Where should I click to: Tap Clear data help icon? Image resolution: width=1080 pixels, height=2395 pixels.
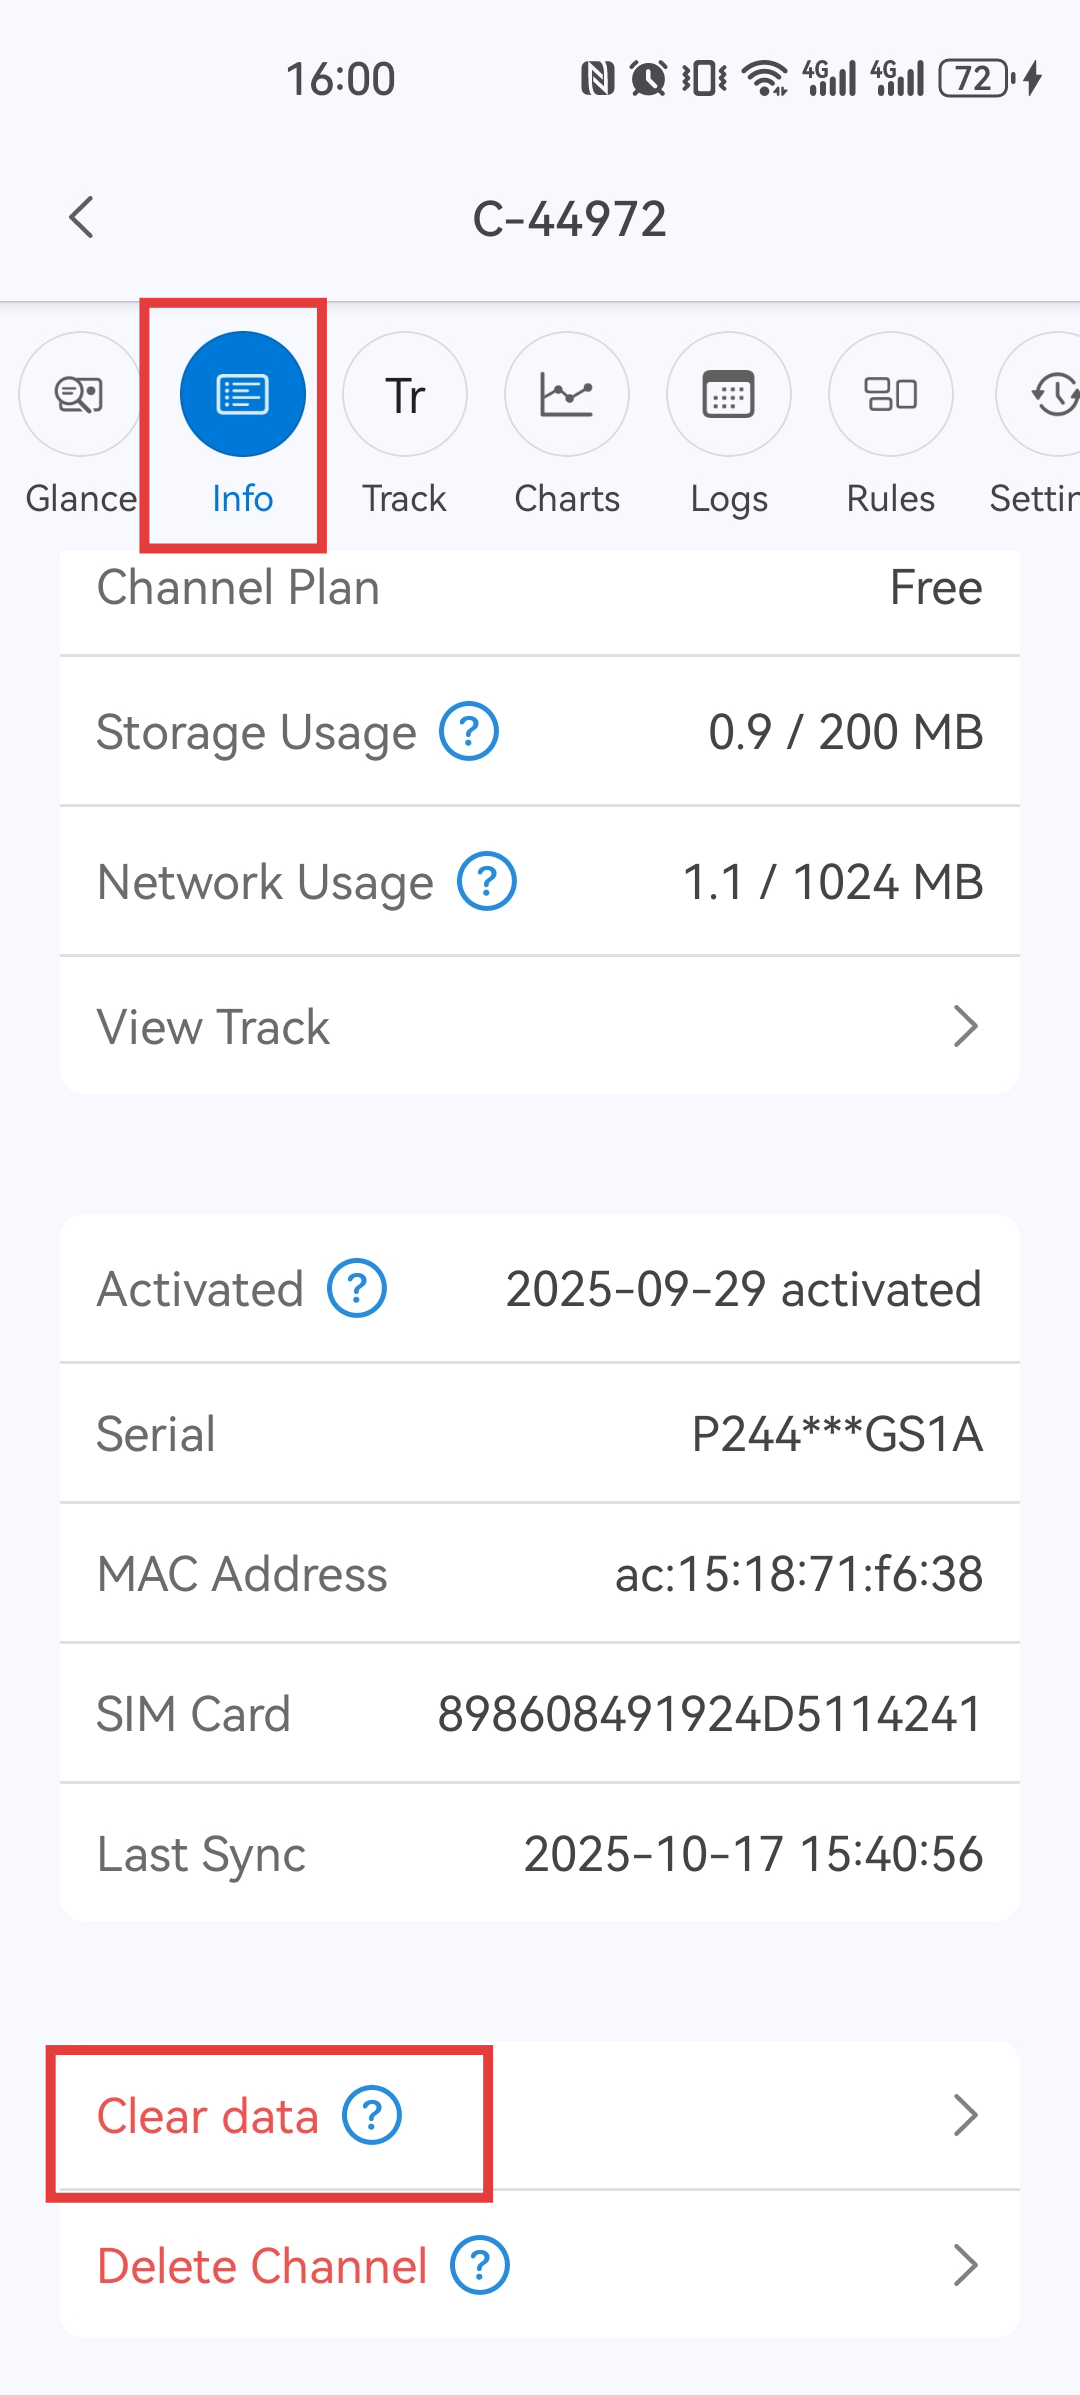tap(372, 2115)
